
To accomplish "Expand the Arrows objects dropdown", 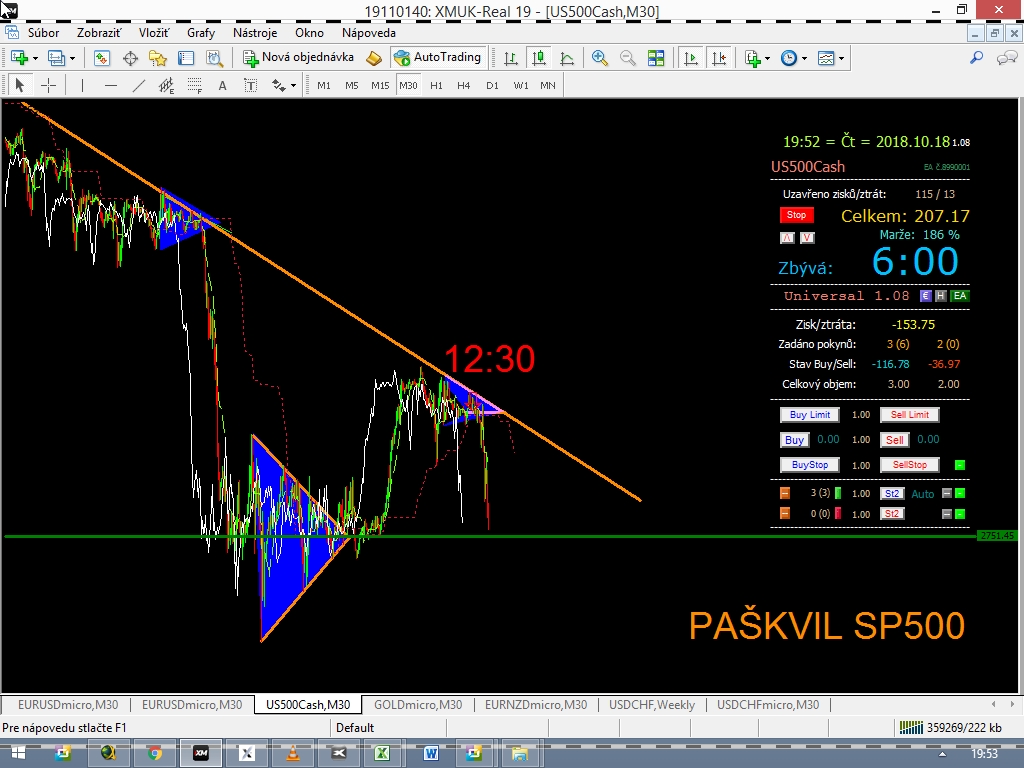I will click(x=293, y=86).
